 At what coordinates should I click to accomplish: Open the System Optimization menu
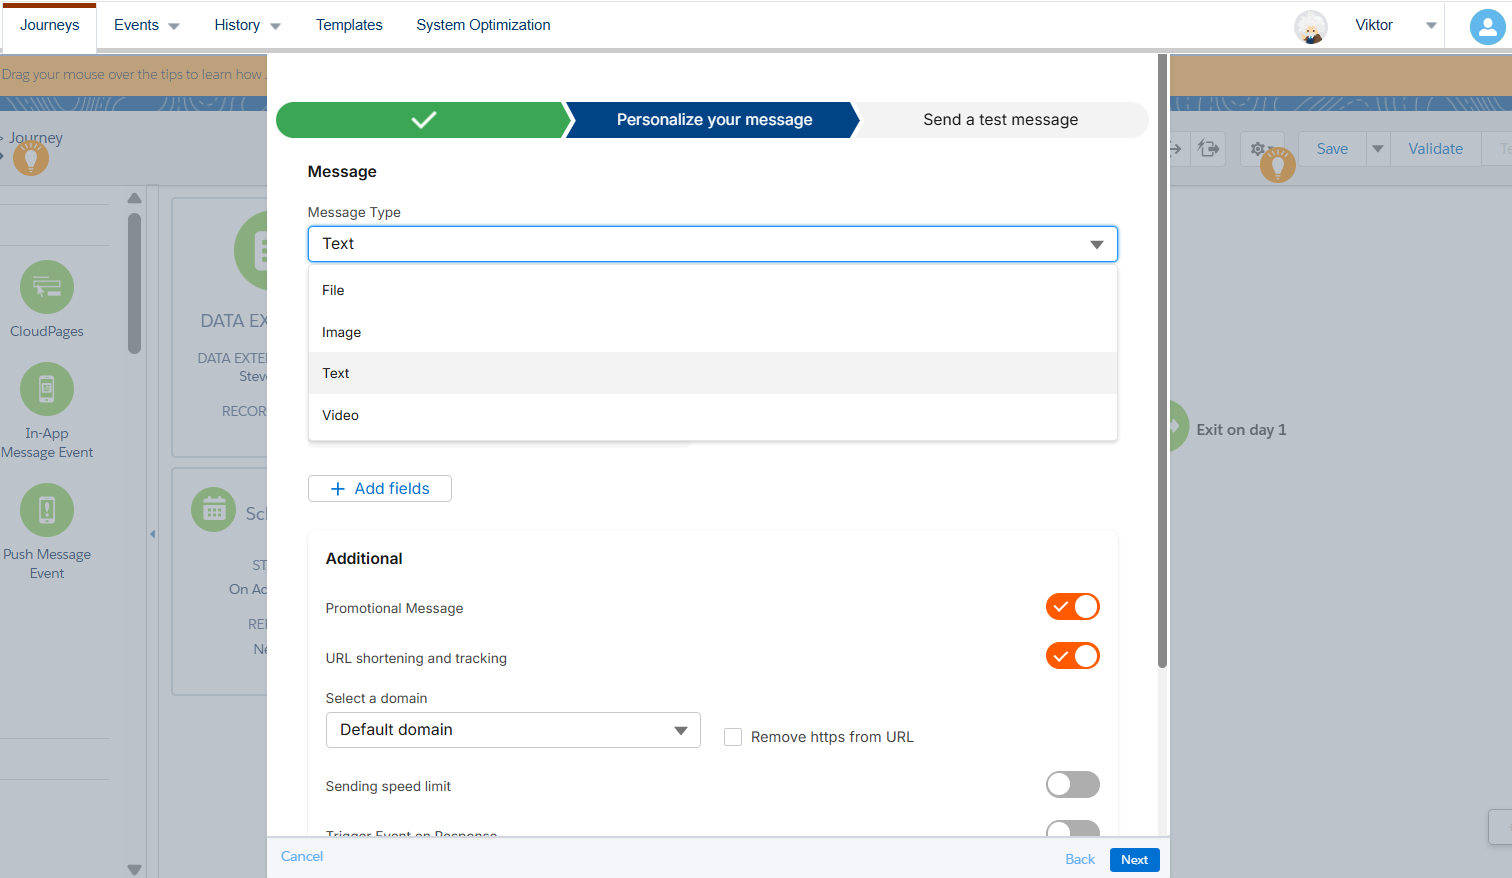(483, 25)
